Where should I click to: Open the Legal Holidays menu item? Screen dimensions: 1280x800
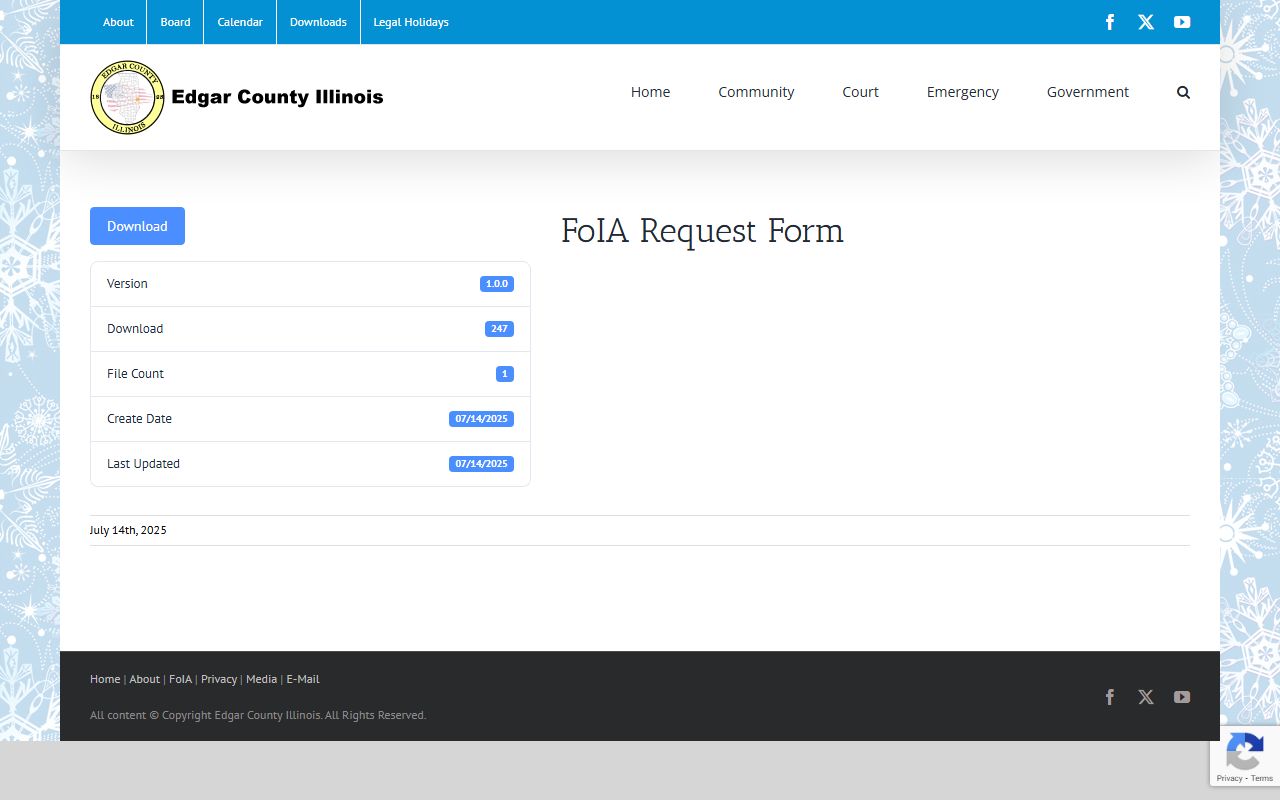[411, 22]
